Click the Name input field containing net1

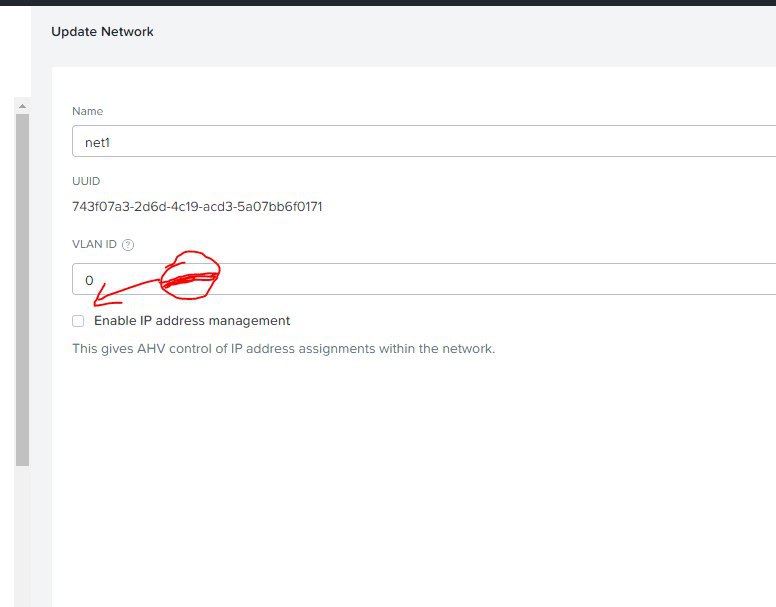click(424, 141)
